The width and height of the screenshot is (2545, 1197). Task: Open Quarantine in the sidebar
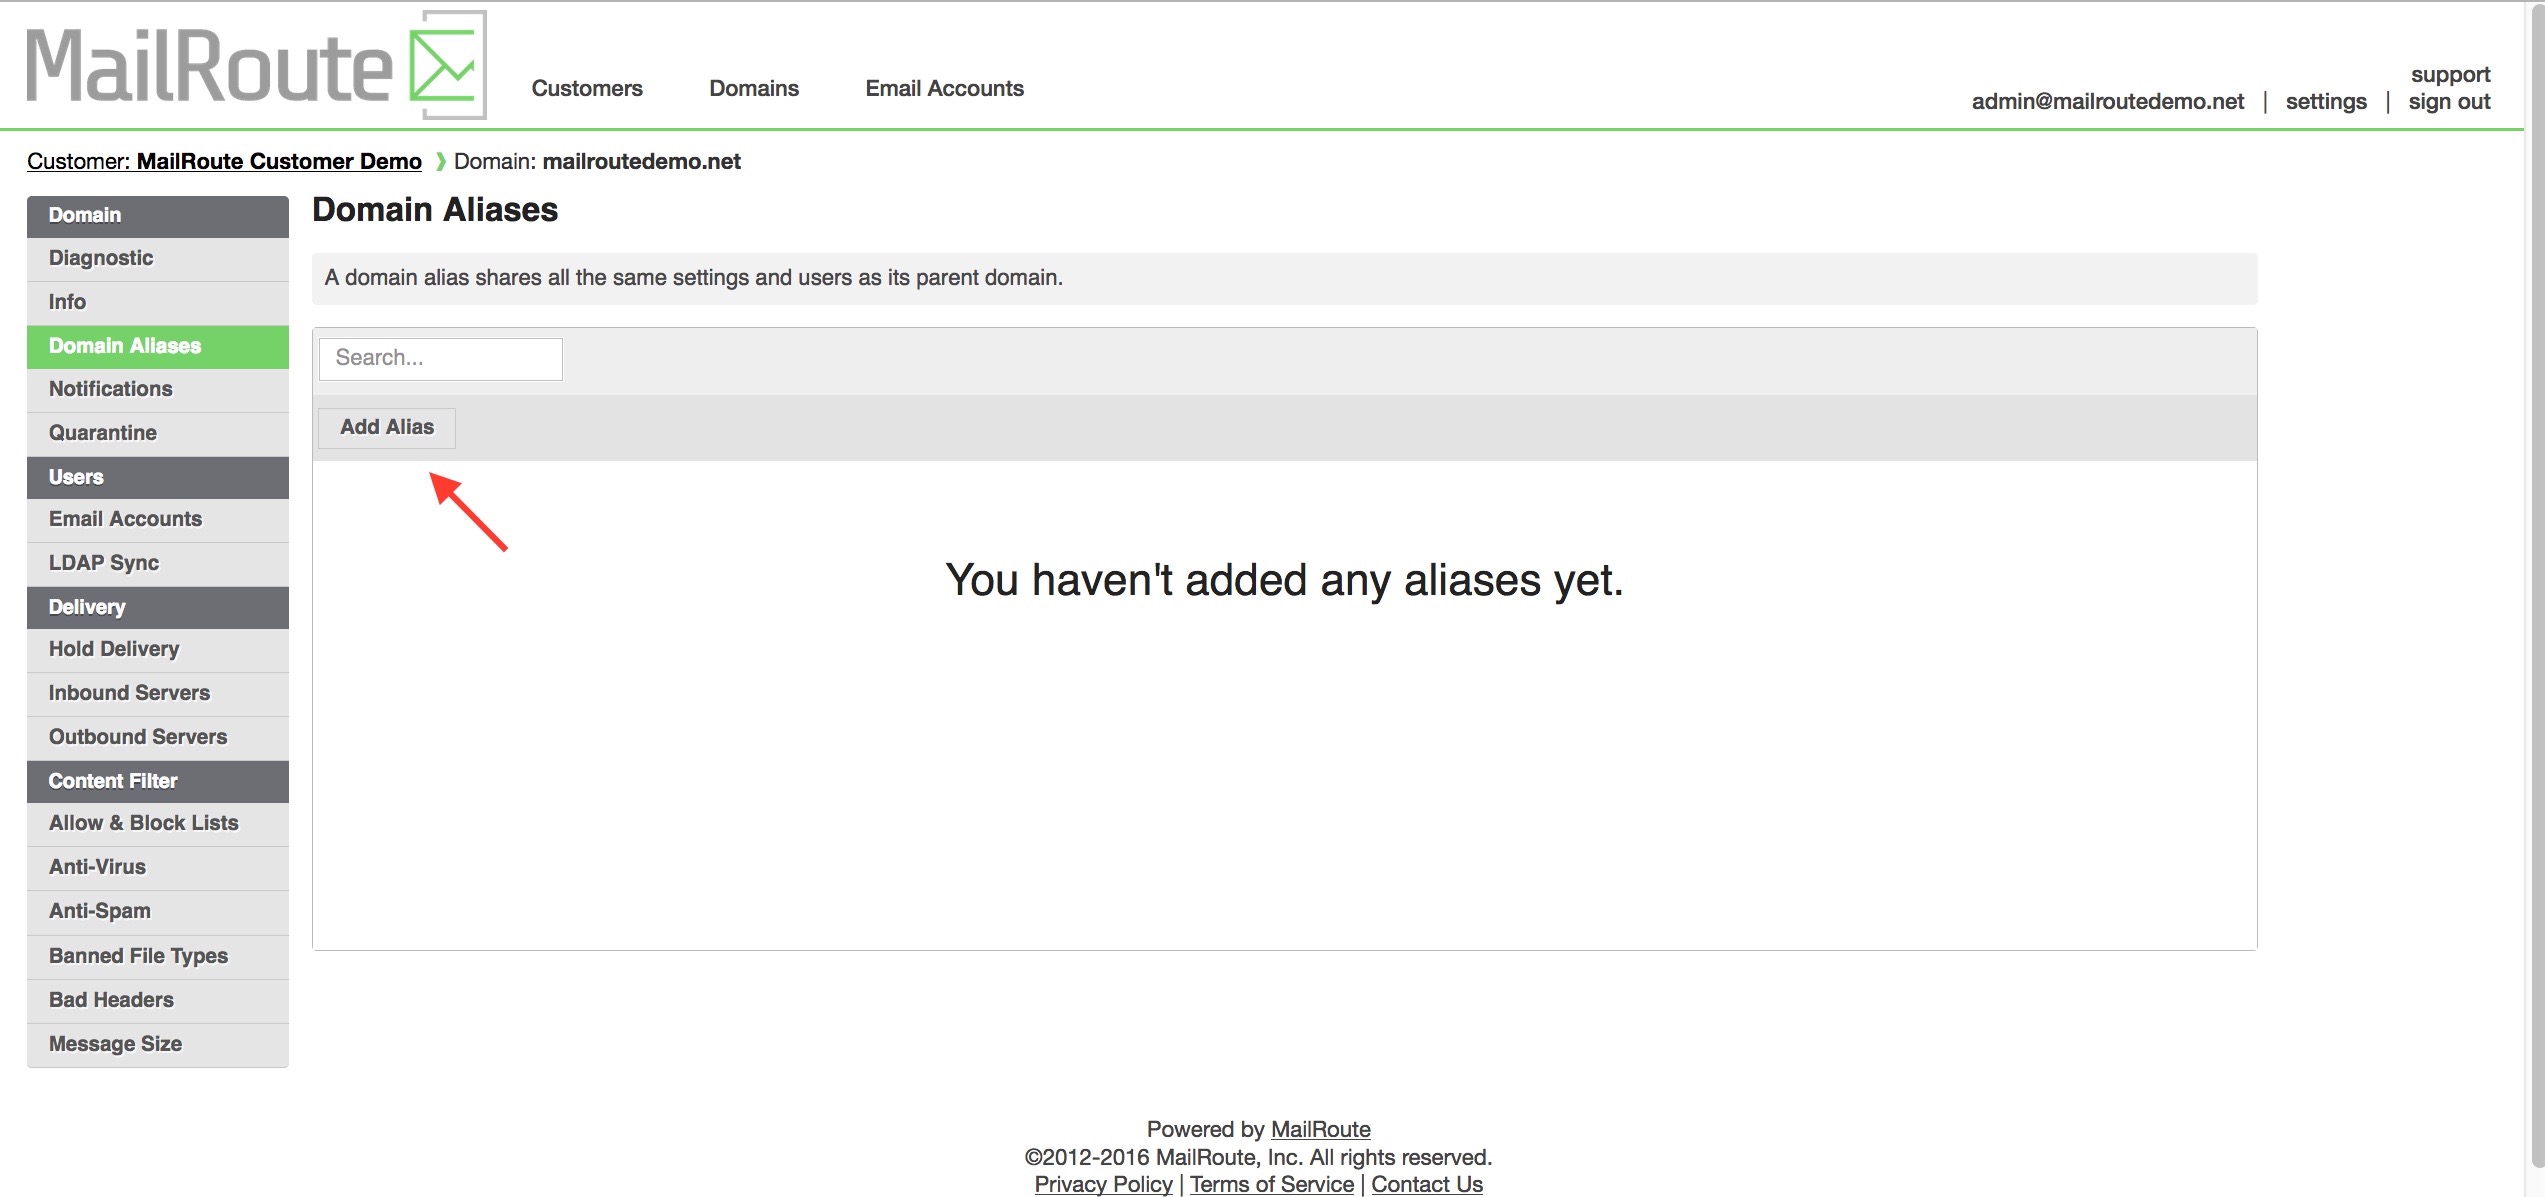[158, 434]
